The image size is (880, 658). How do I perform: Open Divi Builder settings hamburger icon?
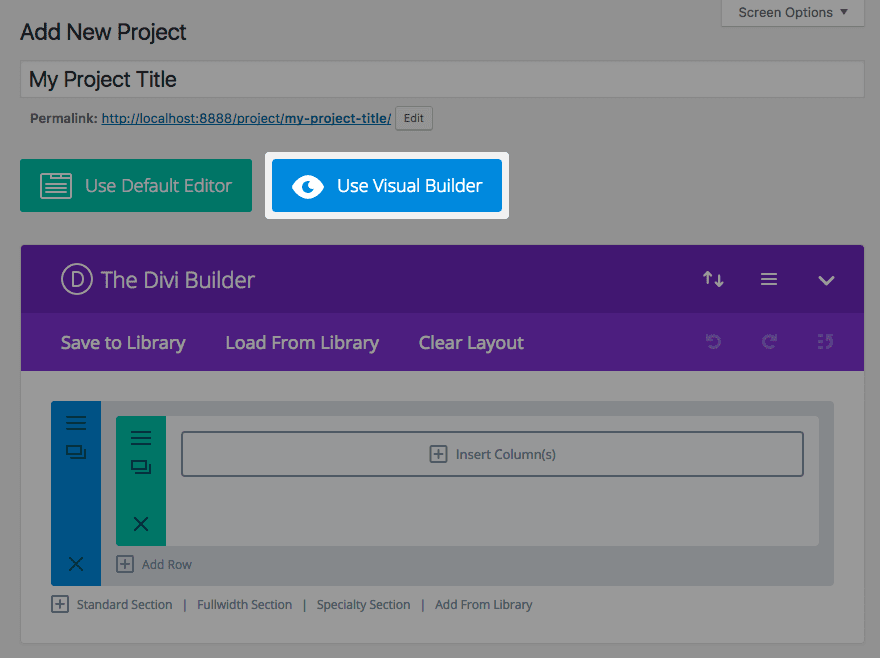pos(769,280)
